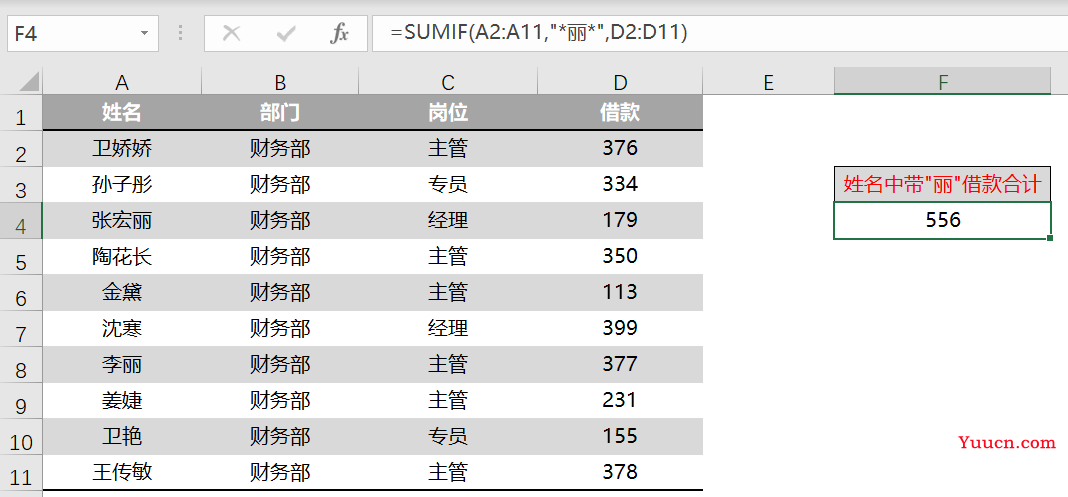Click 专员 in 孙子彤's row
This screenshot has height=497, width=1068.
tap(447, 184)
